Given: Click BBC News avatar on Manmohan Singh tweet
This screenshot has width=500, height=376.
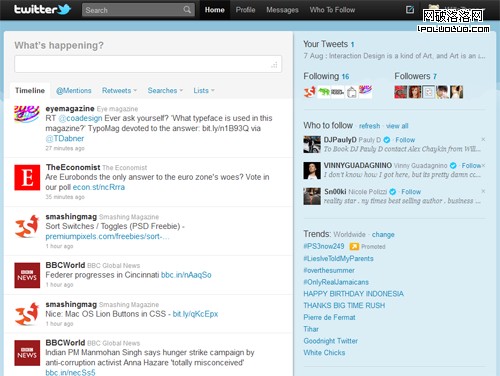Looking at the screenshot, I should [x=27, y=353].
